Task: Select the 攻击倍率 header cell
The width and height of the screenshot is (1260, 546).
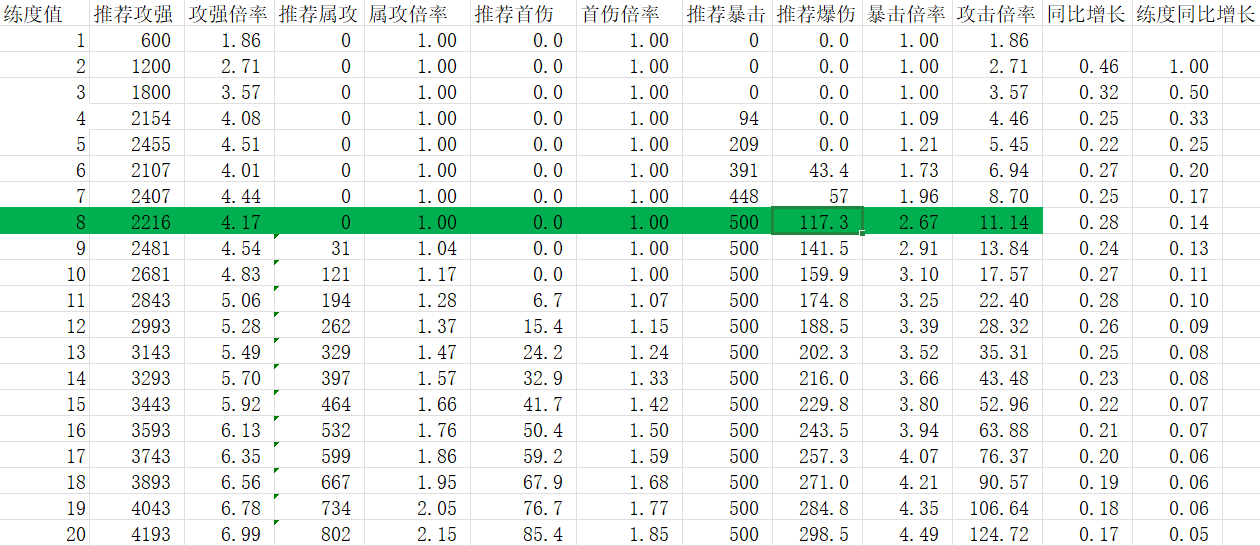Action: click(997, 14)
